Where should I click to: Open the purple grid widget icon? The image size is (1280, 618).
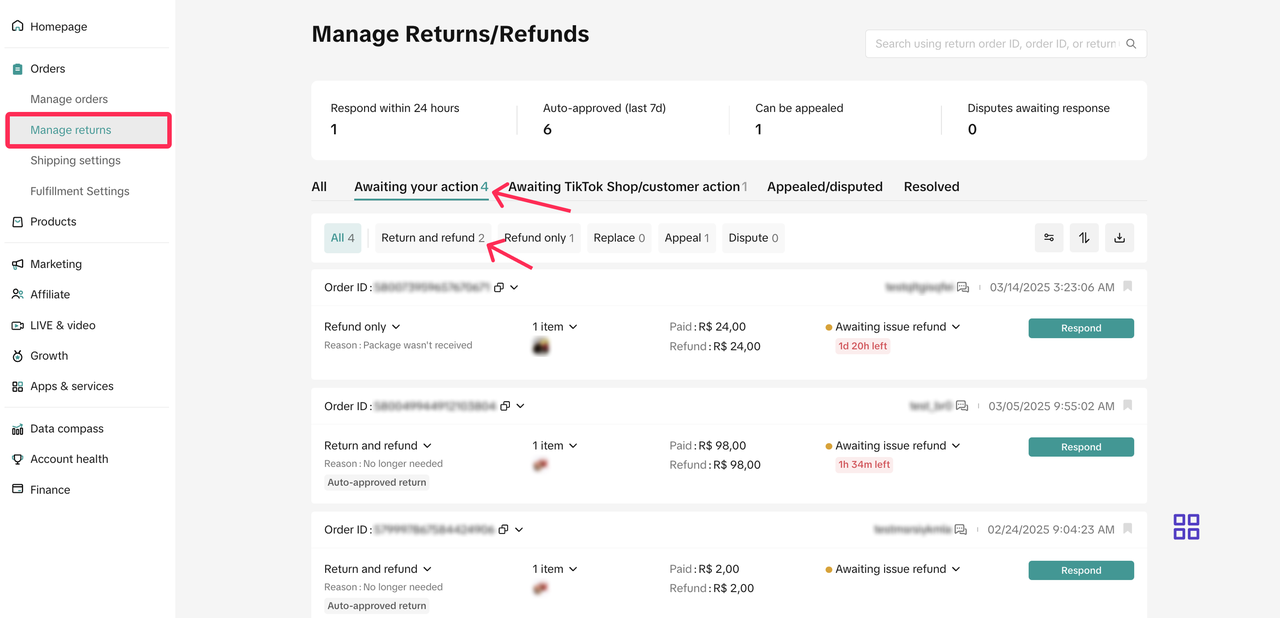(1186, 527)
